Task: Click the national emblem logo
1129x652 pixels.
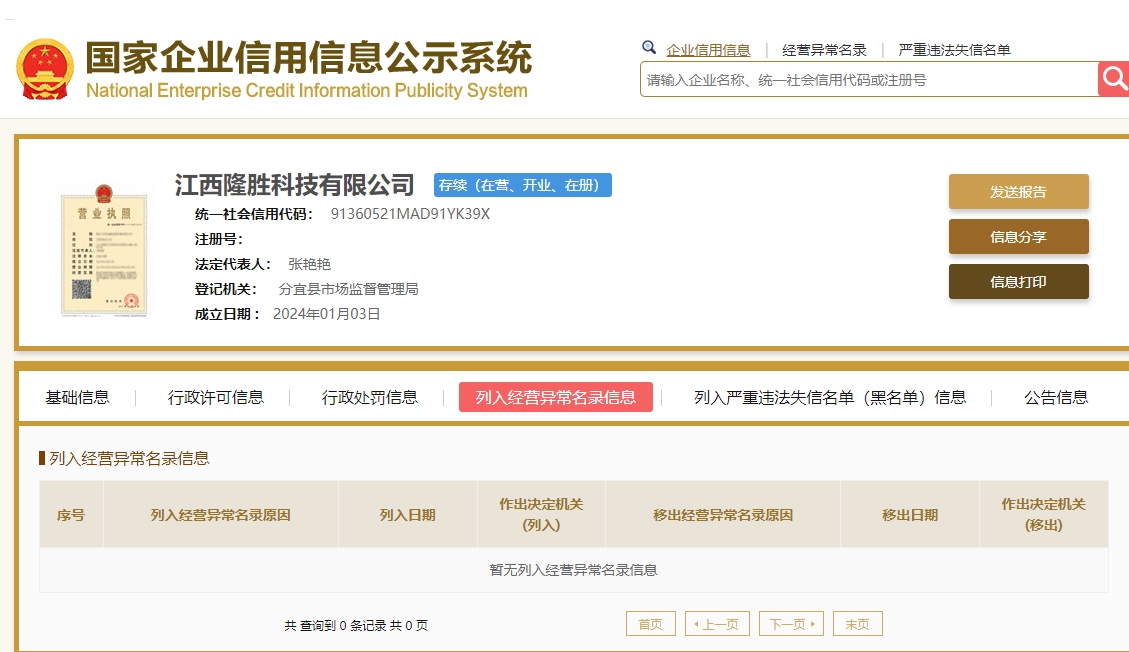Action: pos(45,69)
